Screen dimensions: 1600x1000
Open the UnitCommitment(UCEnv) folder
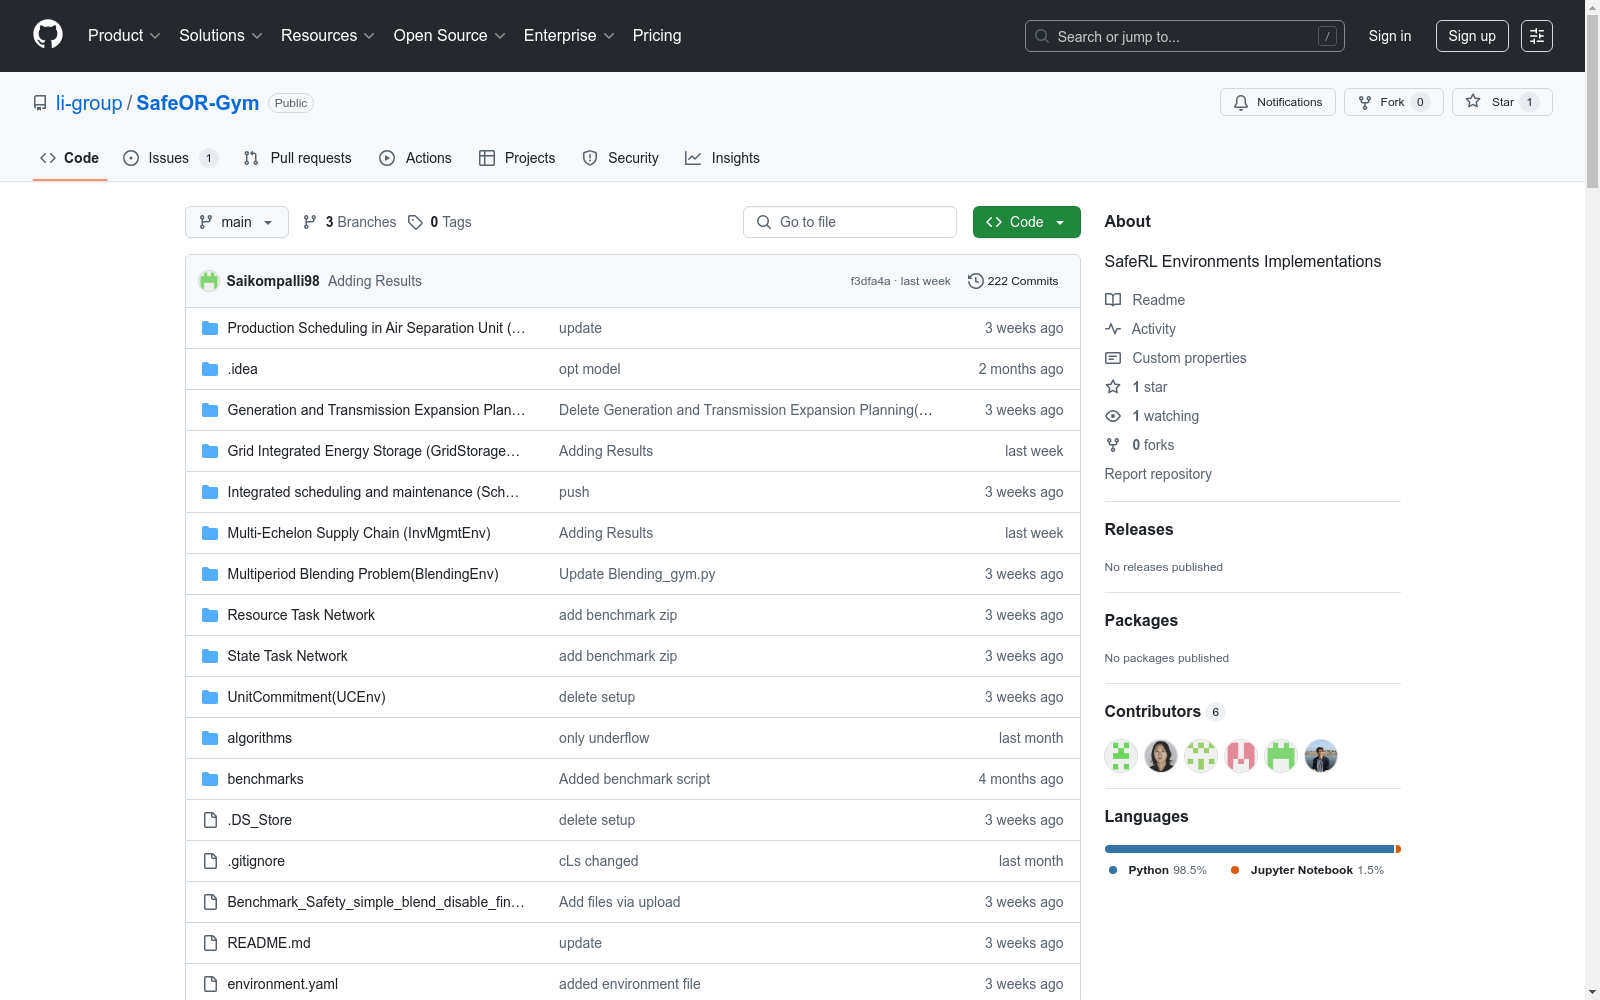click(x=306, y=697)
